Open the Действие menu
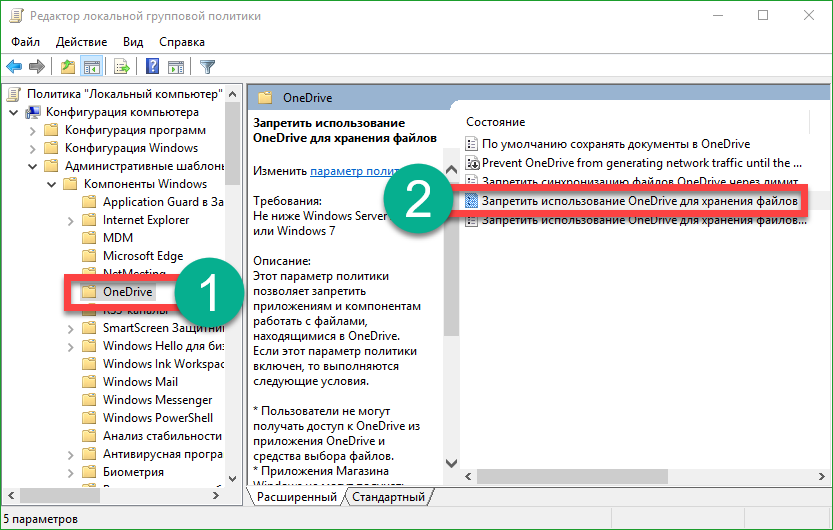Screen dimensions: 833x530 [x=81, y=42]
